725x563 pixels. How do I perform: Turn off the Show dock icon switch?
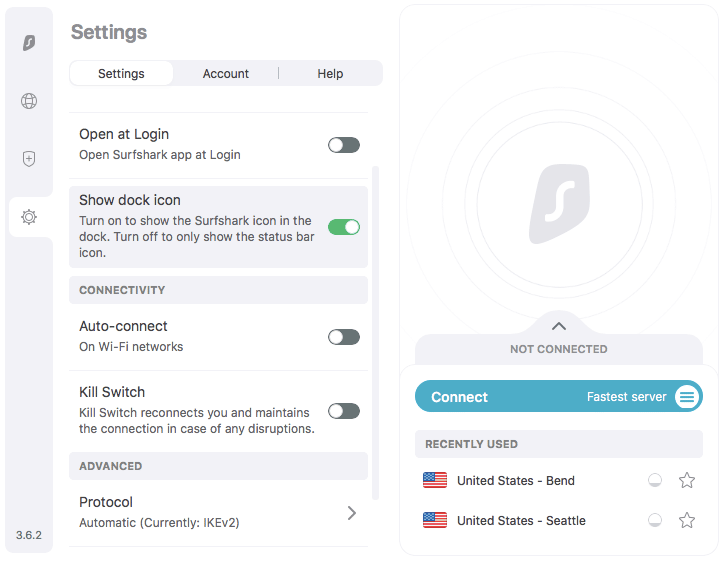tap(344, 227)
